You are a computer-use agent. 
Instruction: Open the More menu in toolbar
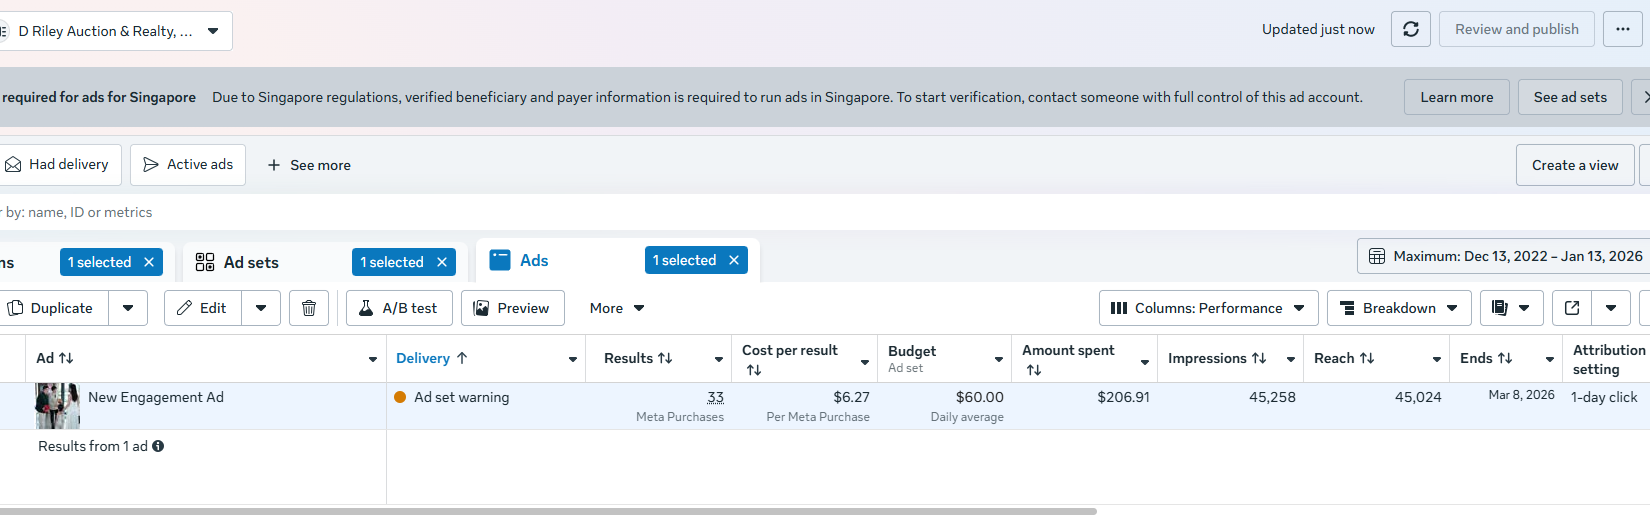coord(617,308)
